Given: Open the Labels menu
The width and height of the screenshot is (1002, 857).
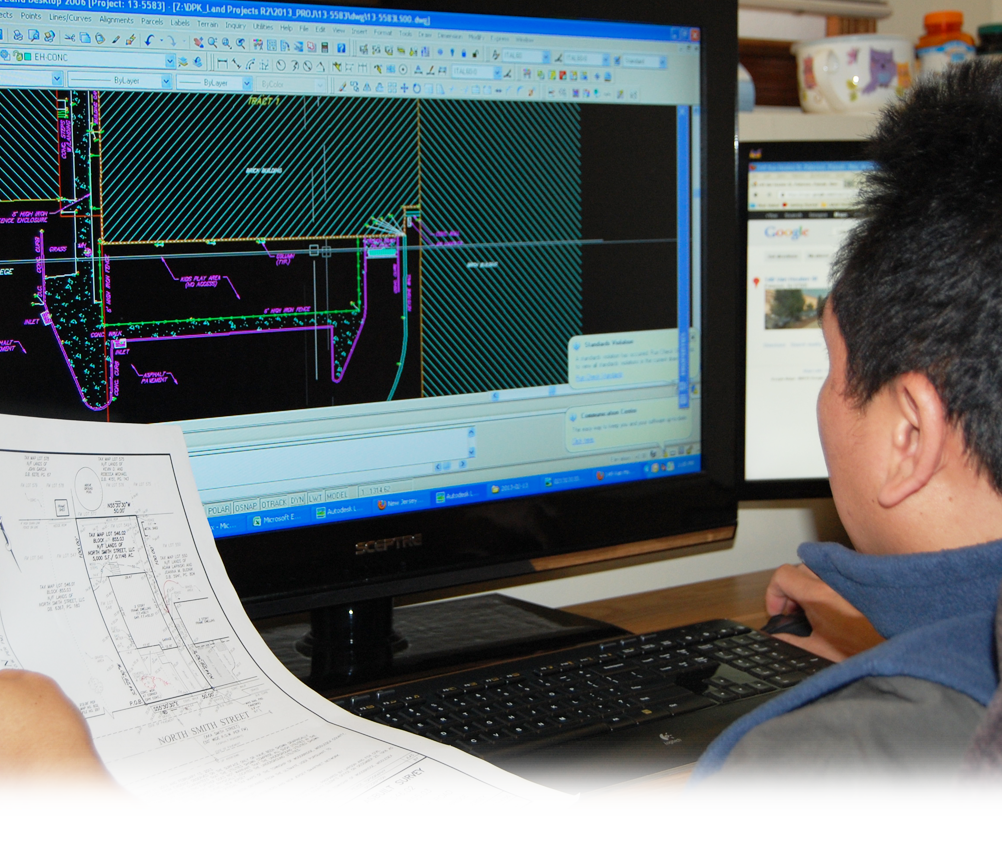Looking at the screenshot, I should tap(180, 22).
